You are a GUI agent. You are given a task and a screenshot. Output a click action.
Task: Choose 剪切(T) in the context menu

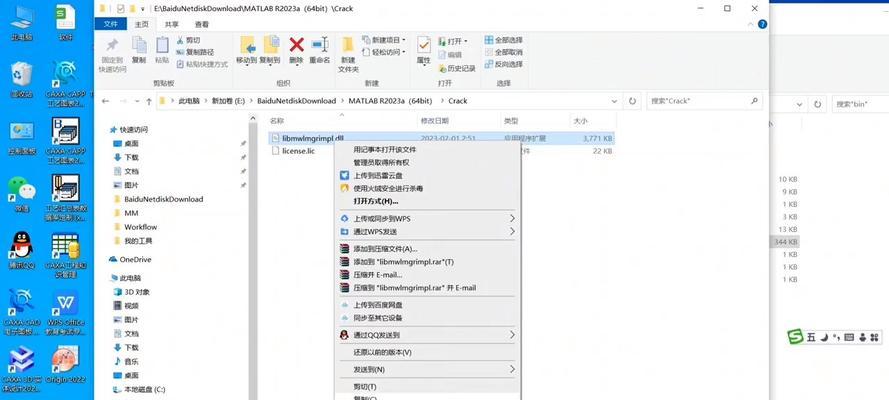[x=365, y=387]
